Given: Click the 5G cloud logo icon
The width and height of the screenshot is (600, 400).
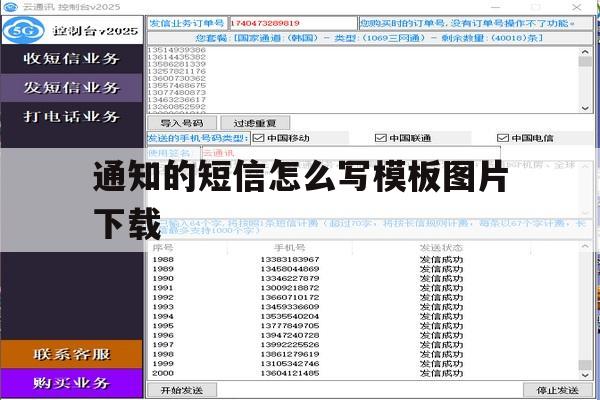Looking at the screenshot, I should coord(24,30).
